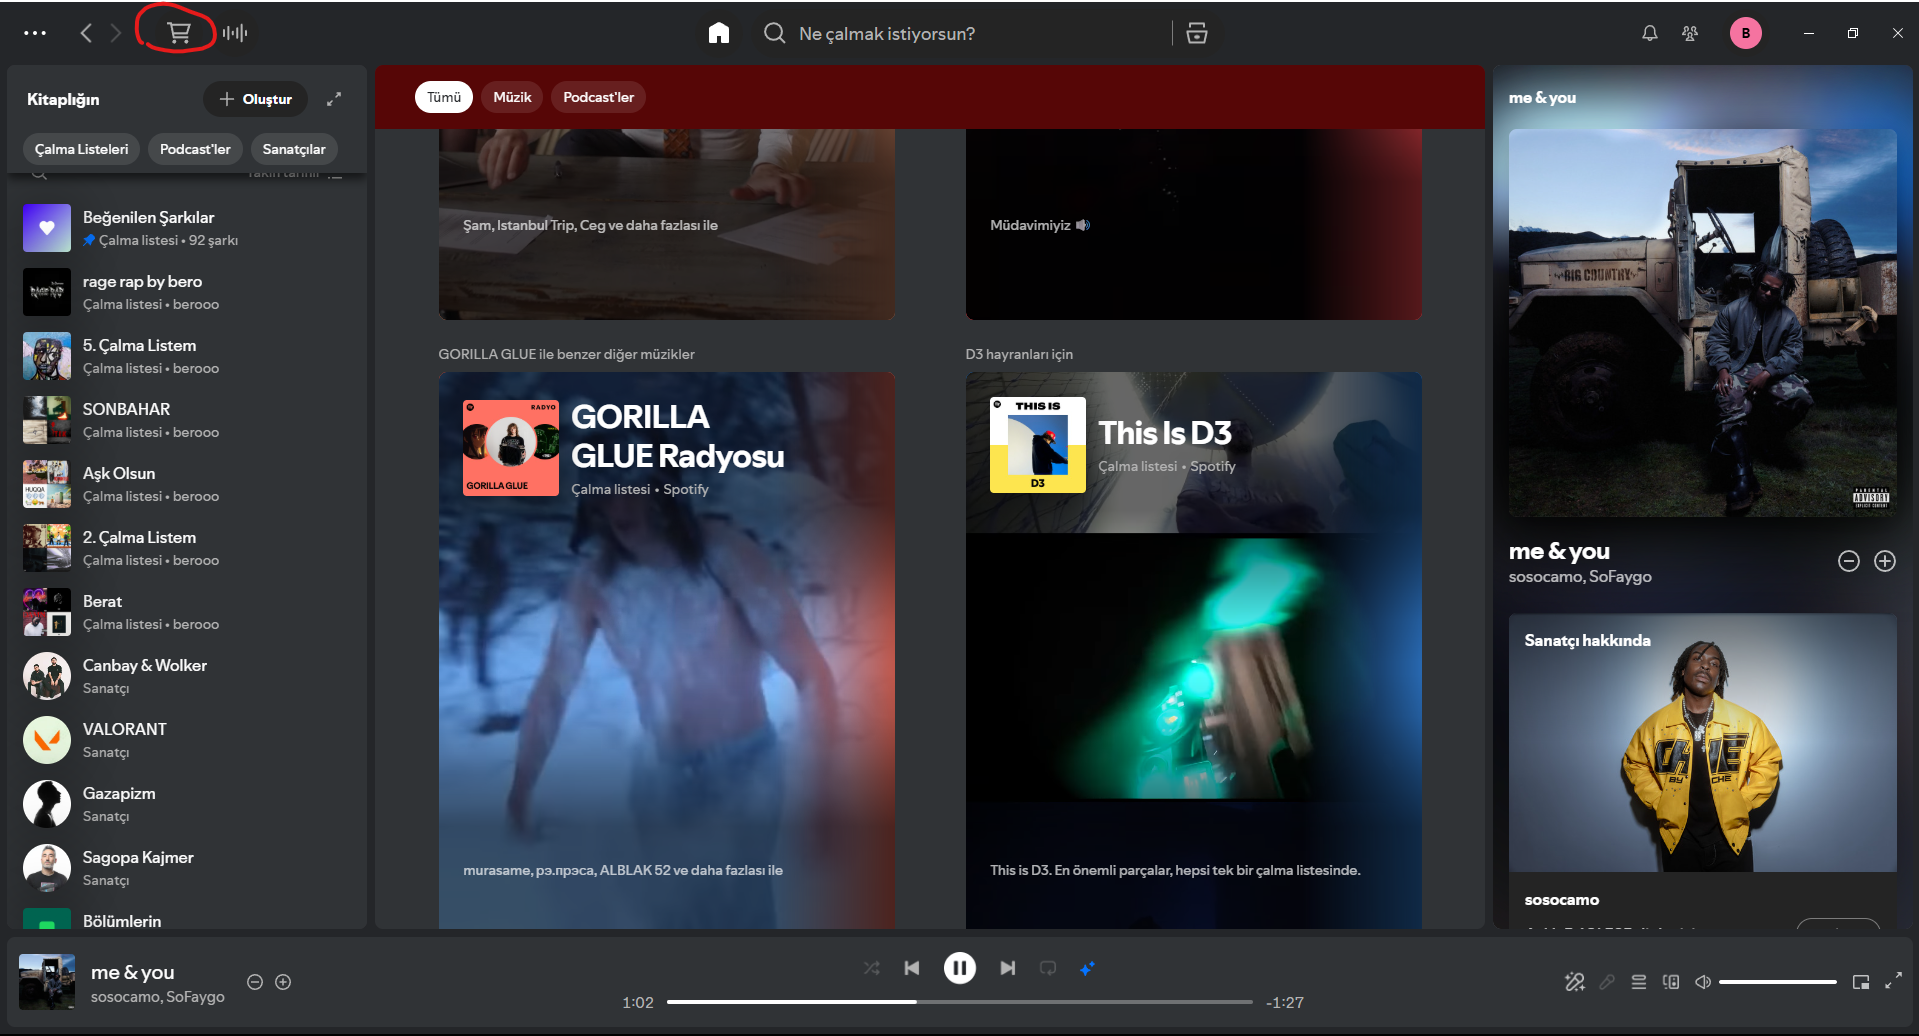Image resolution: width=1919 pixels, height=1036 pixels.
Task: Open the SONBAHAR playlist
Action: pyautogui.click(x=187, y=420)
